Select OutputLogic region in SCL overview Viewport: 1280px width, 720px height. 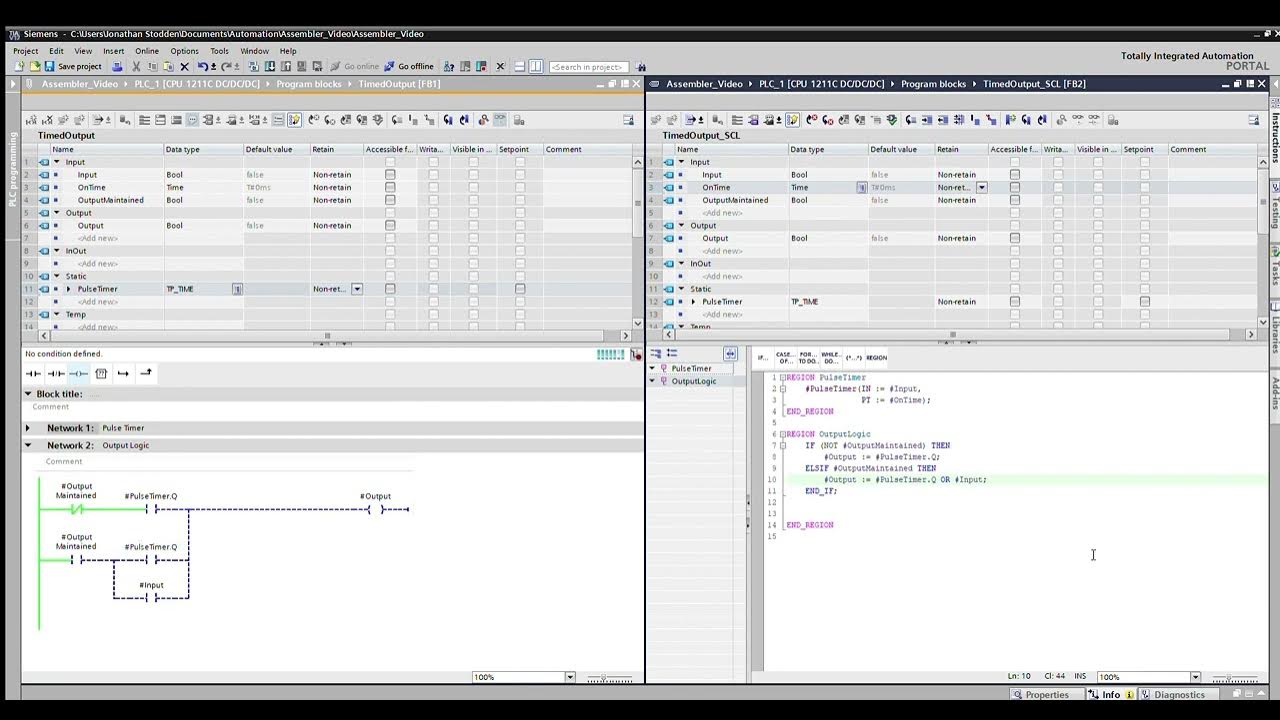(694, 381)
